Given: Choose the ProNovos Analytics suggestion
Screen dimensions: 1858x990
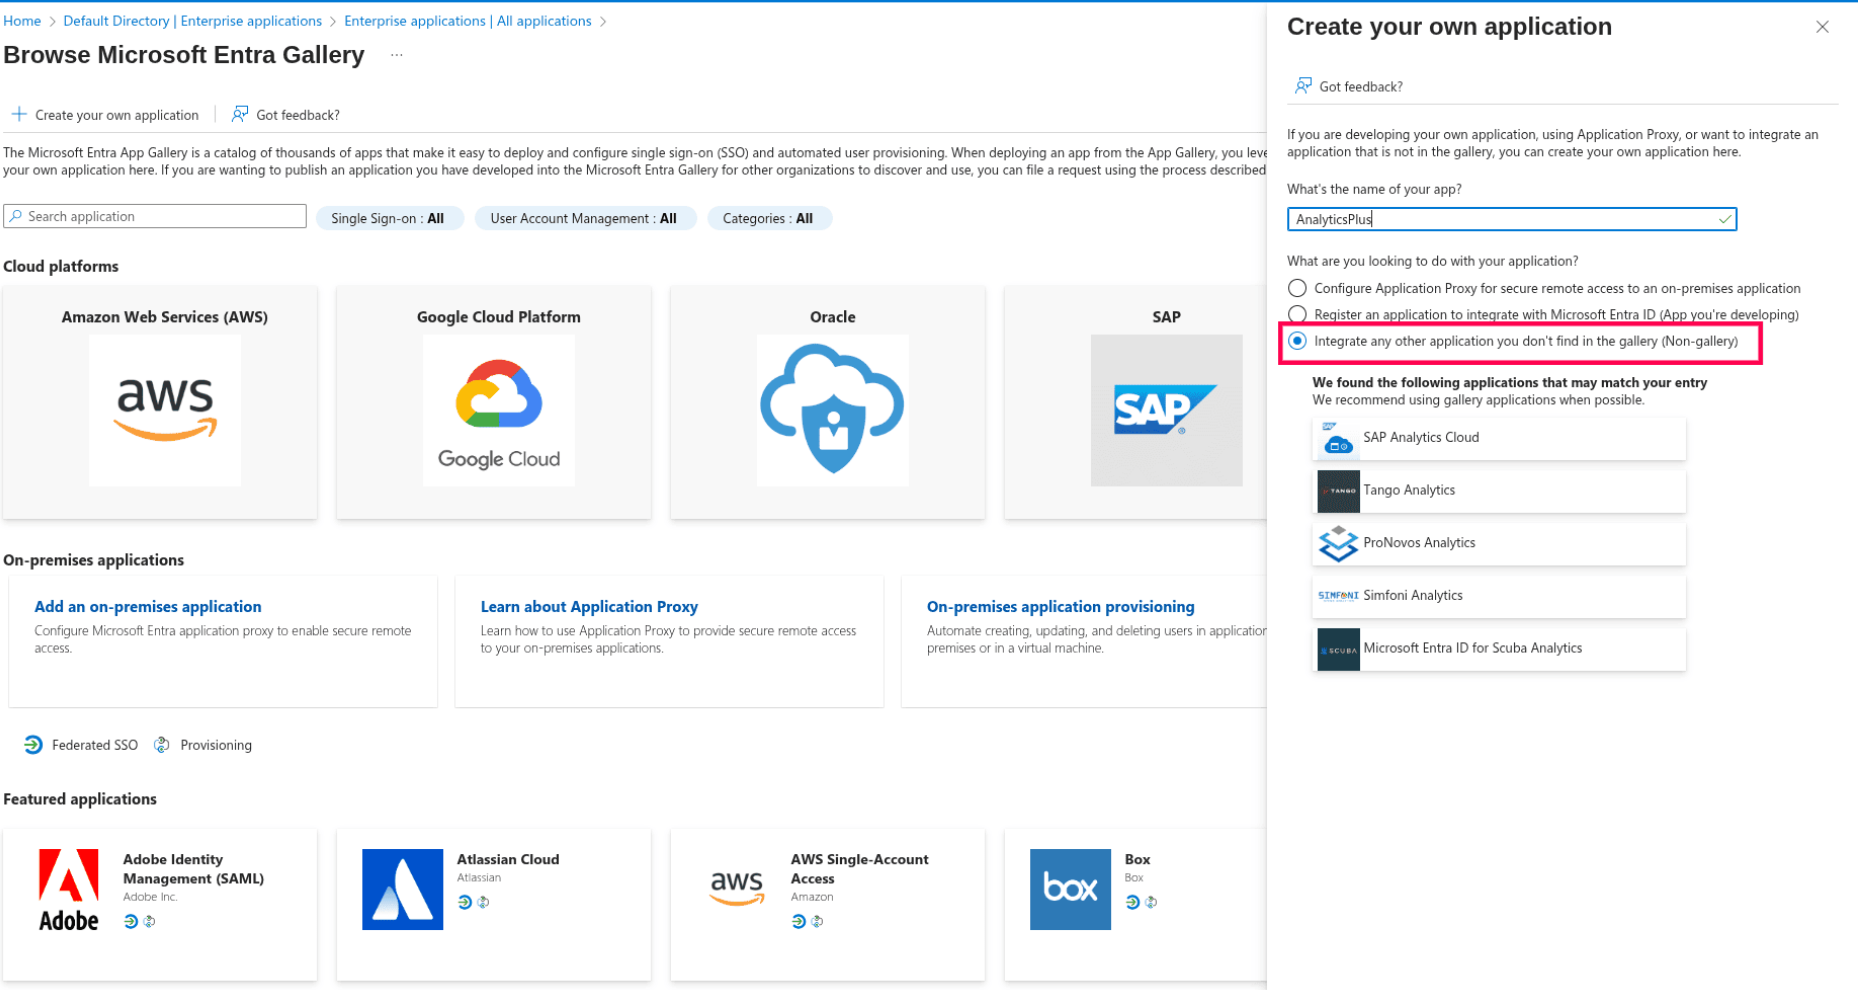Looking at the screenshot, I should [1499, 544].
